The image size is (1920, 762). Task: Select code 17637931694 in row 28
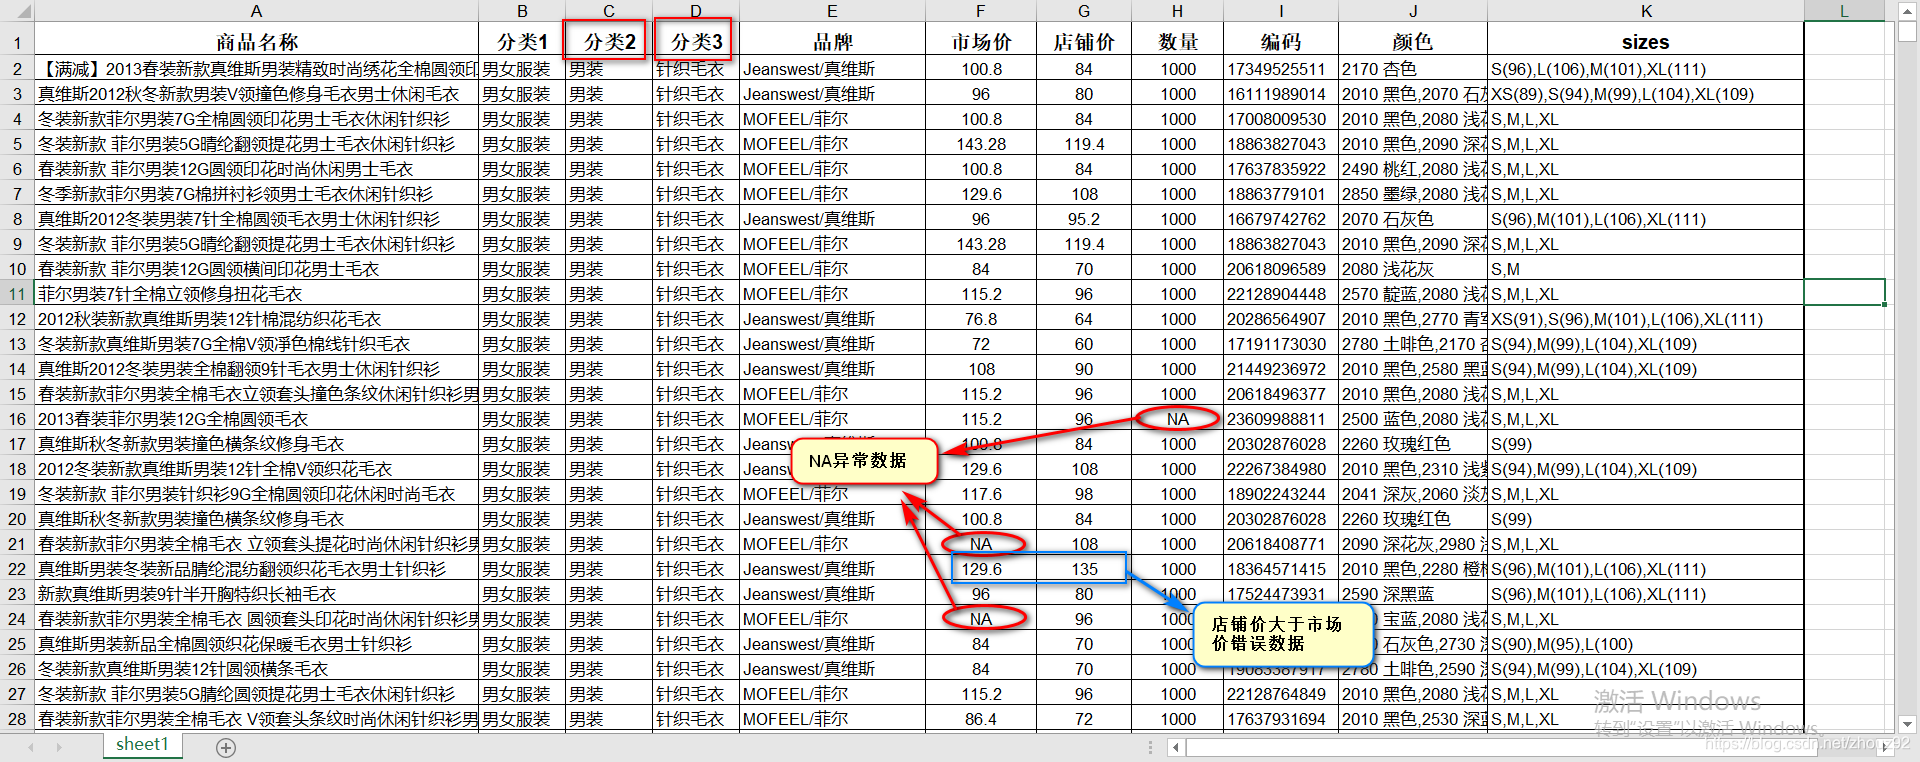click(1281, 719)
